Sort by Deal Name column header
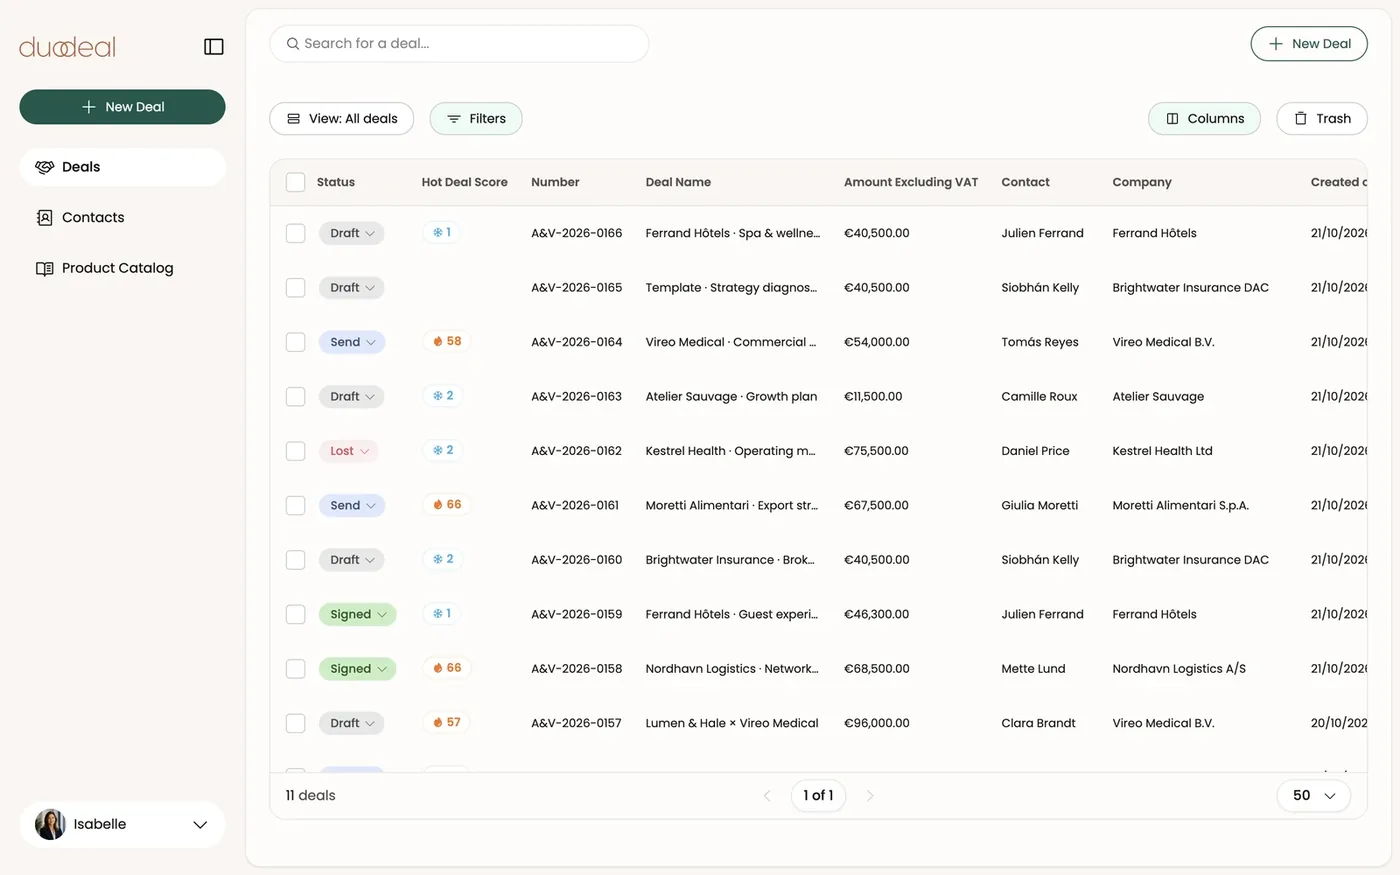Viewport: 1400px width, 875px height. [678, 182]
